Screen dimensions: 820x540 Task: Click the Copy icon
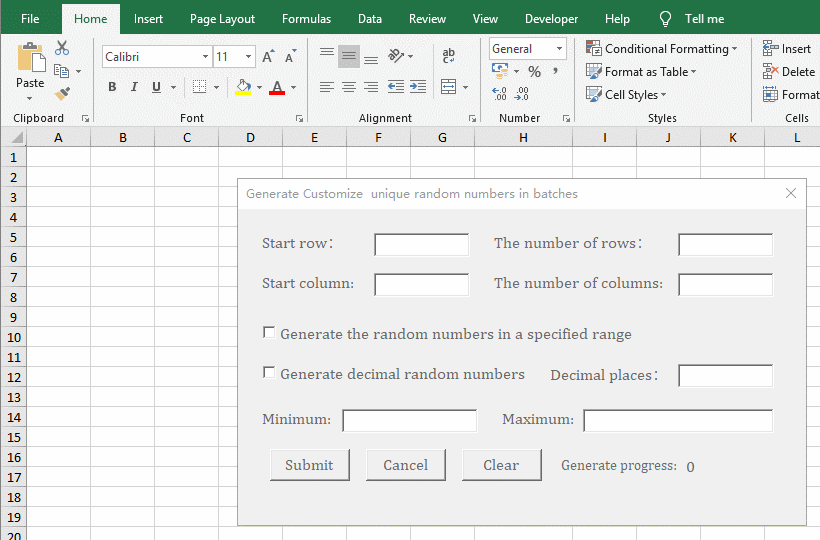click(x=62, y=71)
